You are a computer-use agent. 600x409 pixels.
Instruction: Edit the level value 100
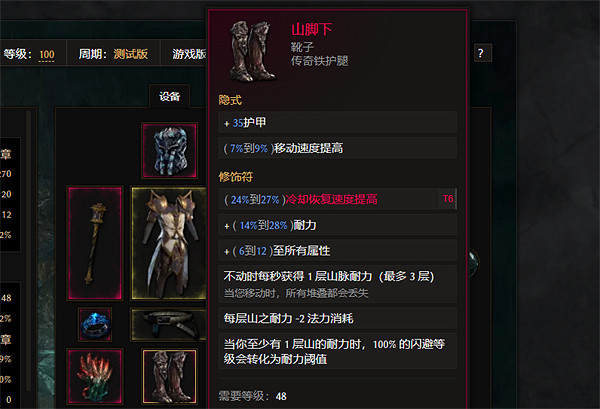(x=47, y=54)
